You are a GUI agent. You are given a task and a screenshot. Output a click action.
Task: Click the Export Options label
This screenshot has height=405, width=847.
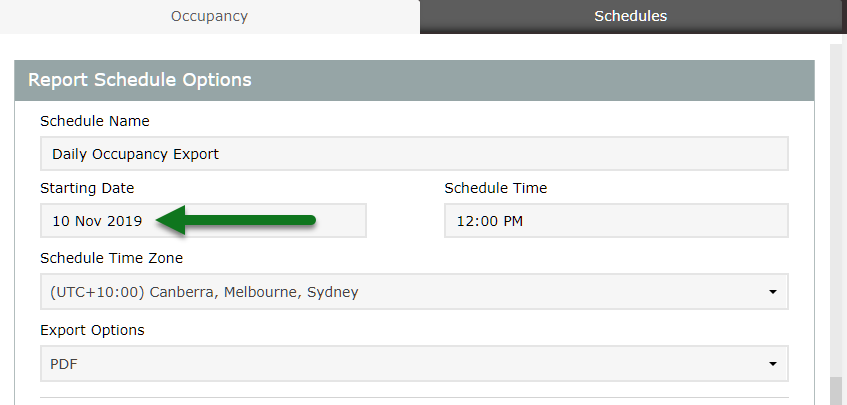point(92,330)
